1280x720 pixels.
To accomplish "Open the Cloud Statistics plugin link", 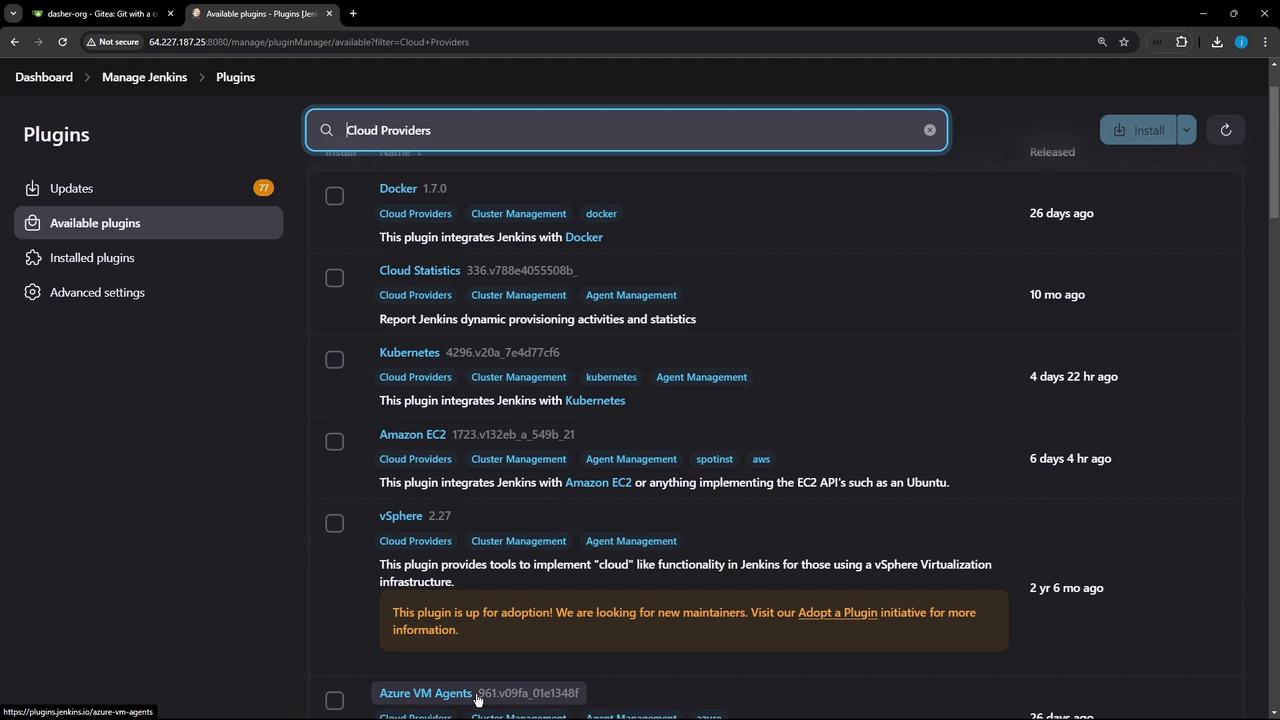I will (x=419, y=271).
